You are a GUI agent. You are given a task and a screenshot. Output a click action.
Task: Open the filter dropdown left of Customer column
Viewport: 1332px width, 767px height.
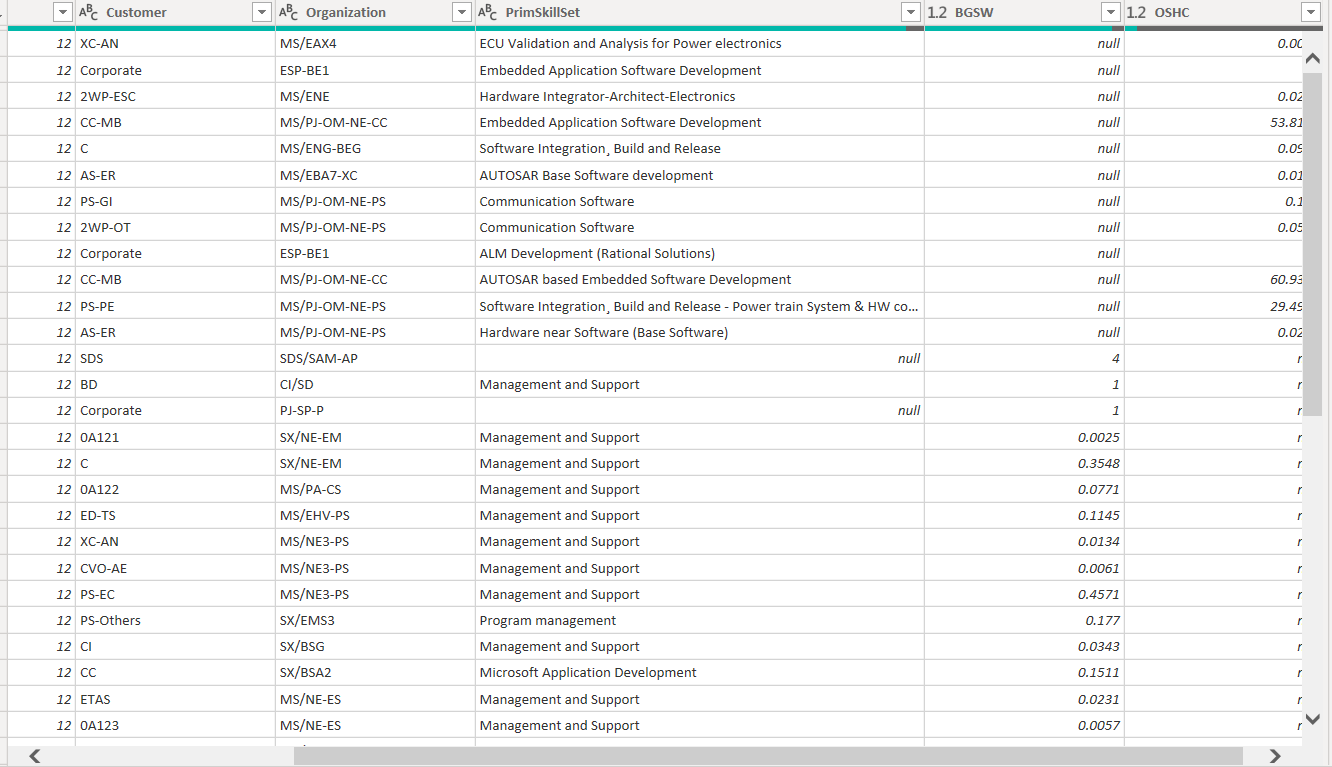pyautogui.click(x=63, y=12)
